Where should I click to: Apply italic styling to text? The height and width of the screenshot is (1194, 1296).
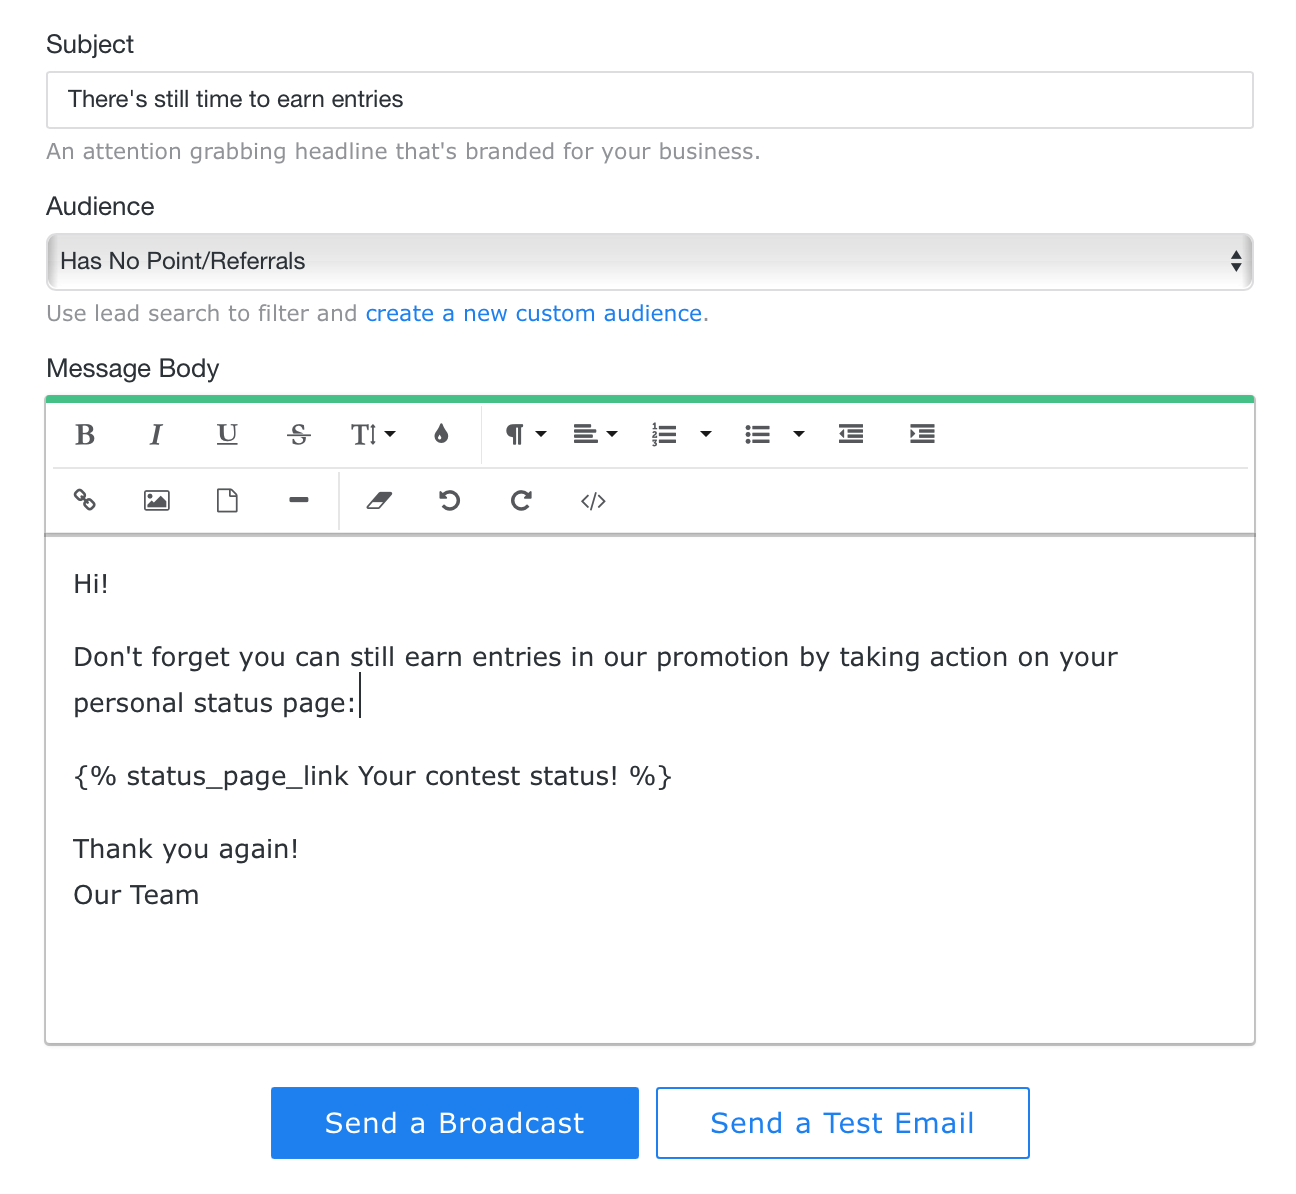156,434
